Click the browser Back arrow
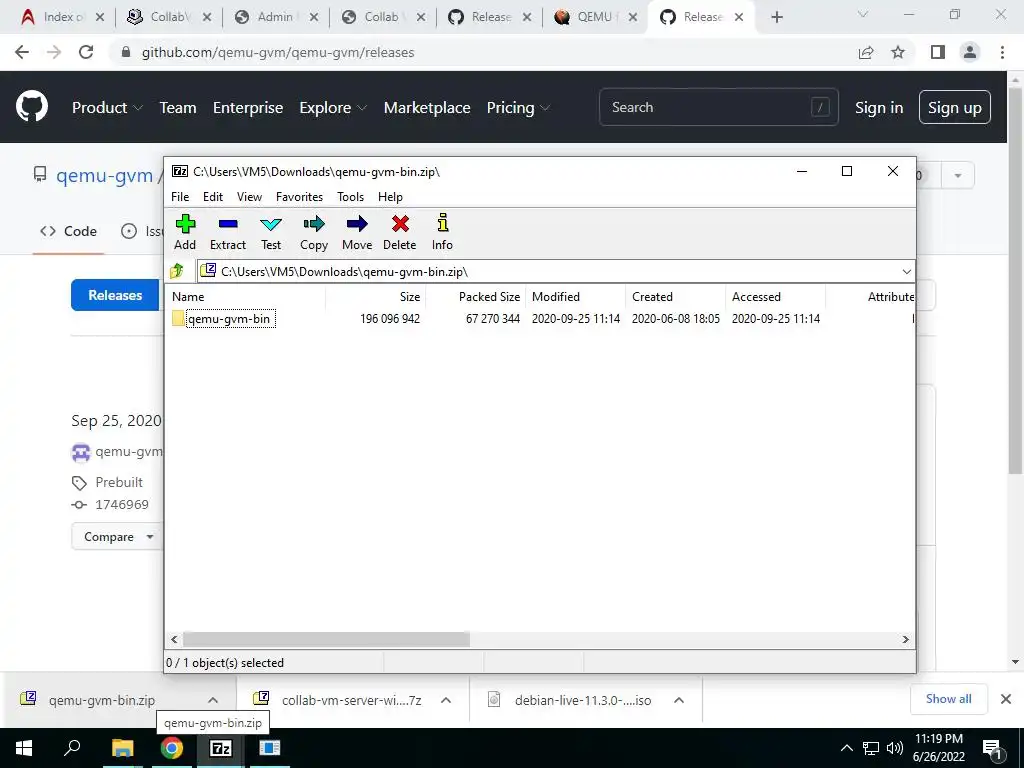This screenshot has height=768, width=1024. [x=22, y=52]
